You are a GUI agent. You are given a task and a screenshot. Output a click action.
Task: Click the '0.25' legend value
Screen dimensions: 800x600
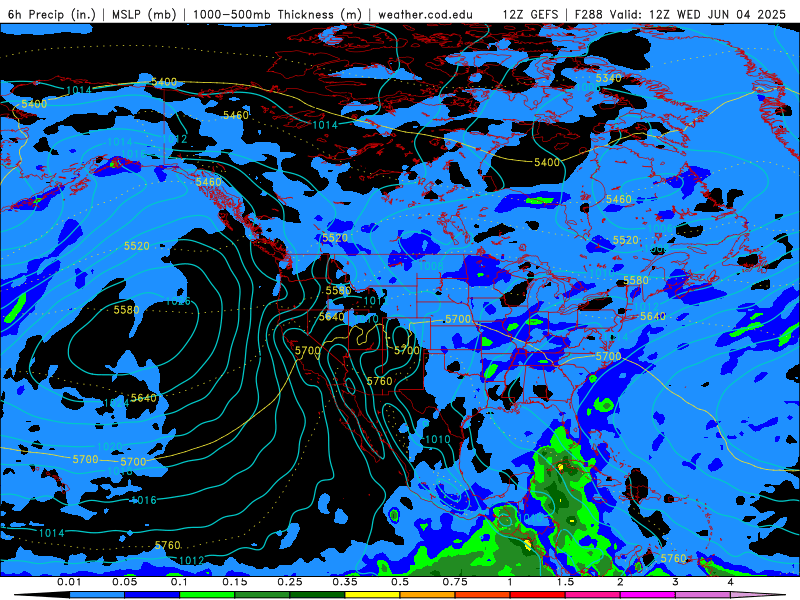(x=290, y=582)
